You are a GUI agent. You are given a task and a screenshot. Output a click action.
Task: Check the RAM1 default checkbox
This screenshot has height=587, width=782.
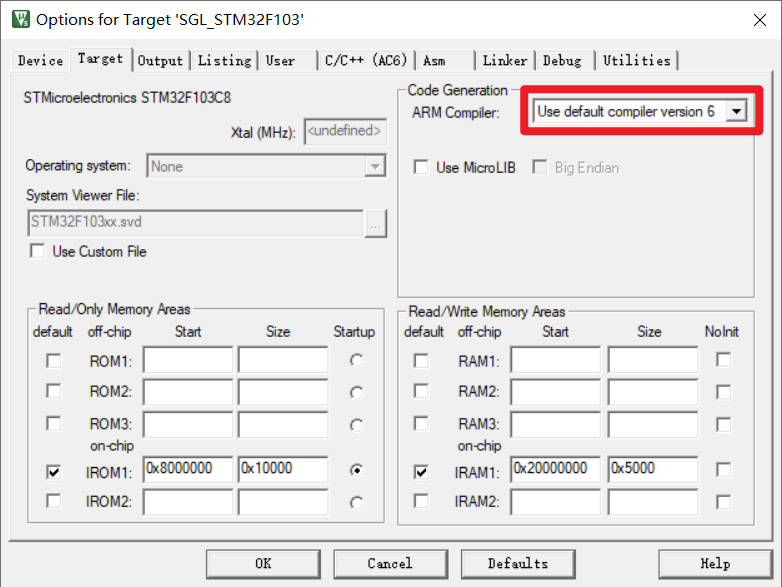pyautogui.click(x=421, y=360)
